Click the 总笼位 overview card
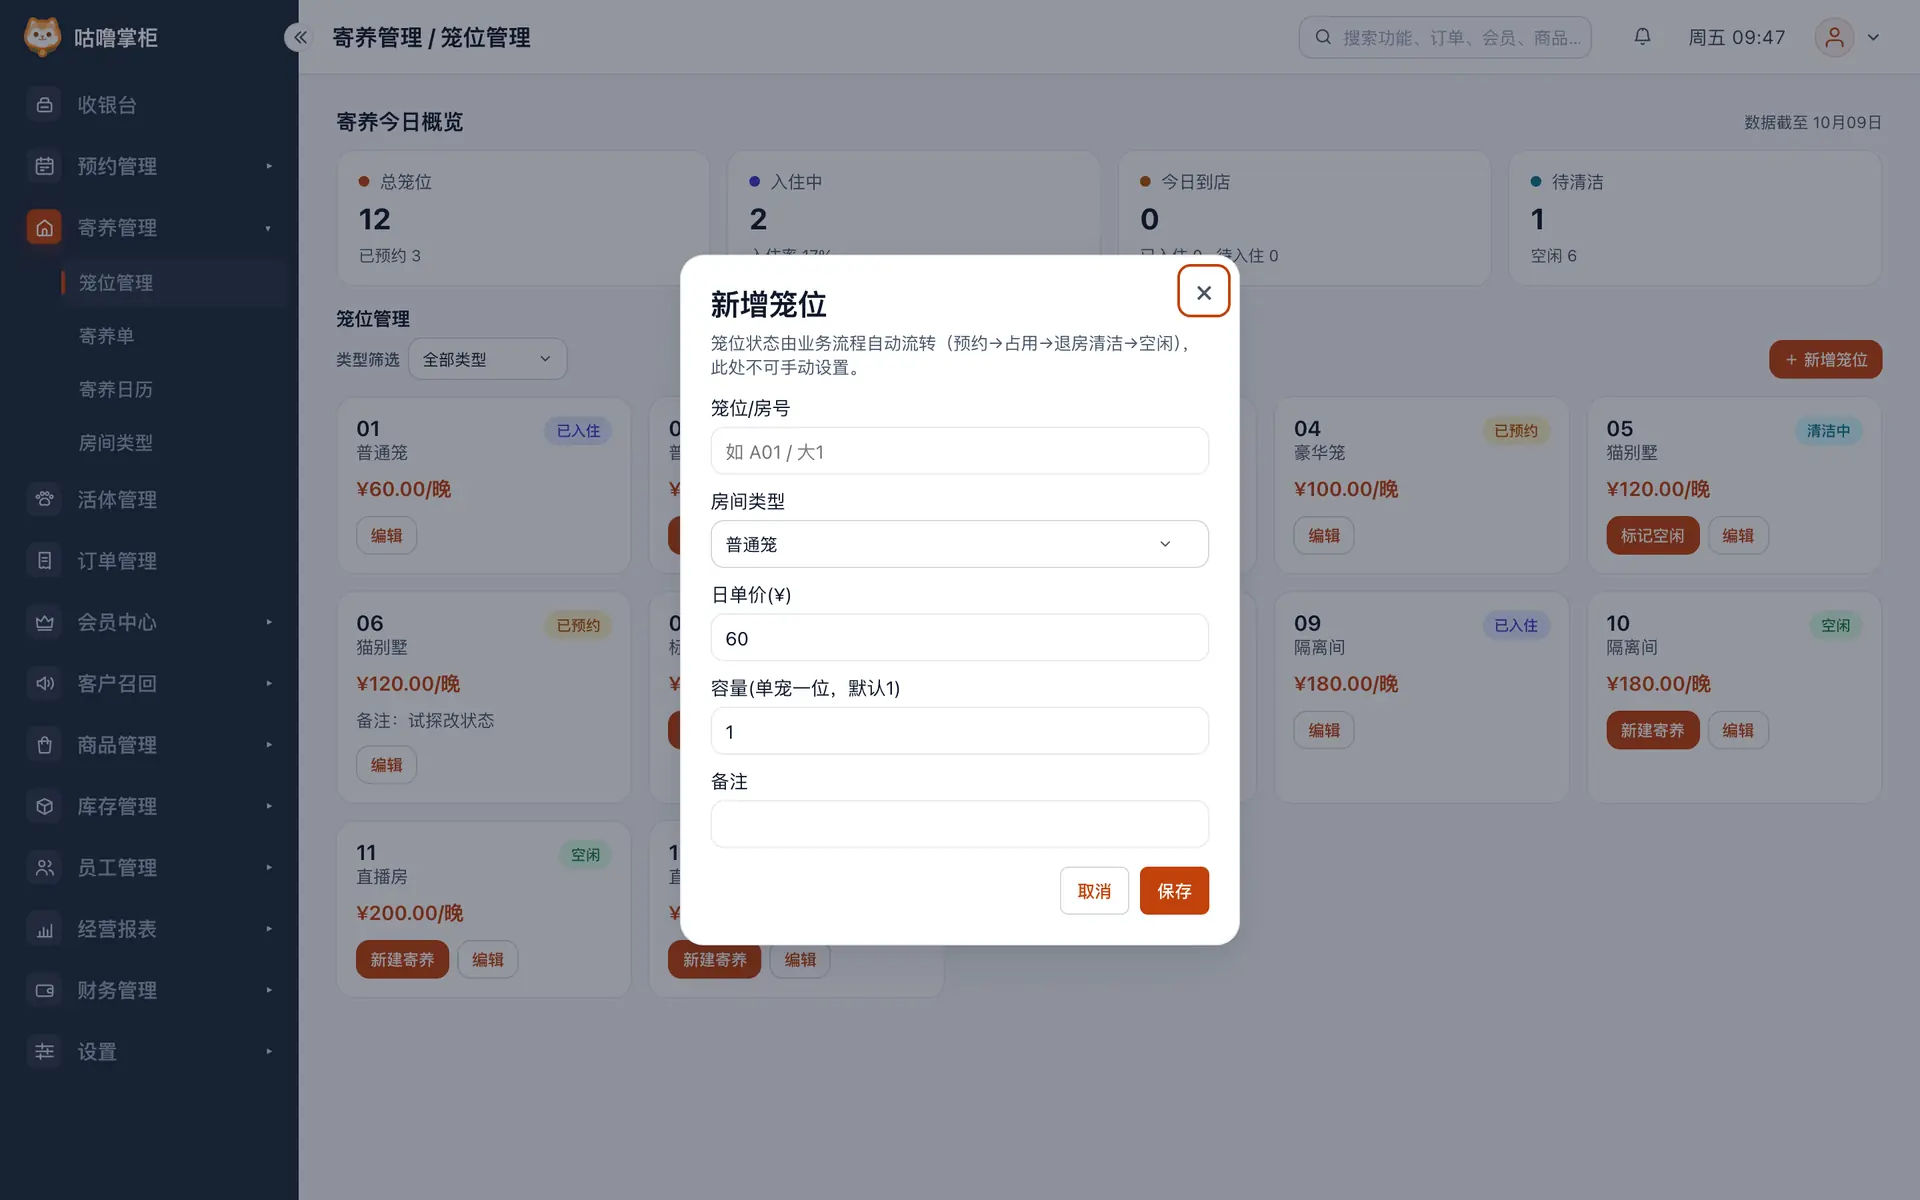This screenshot has width=1920, height=1200. point(523,218)
